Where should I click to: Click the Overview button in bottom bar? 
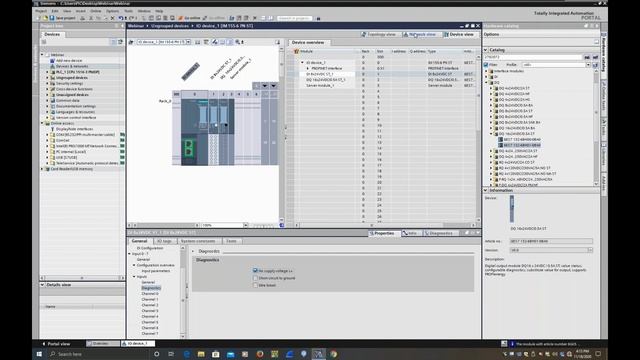(103, 344)
